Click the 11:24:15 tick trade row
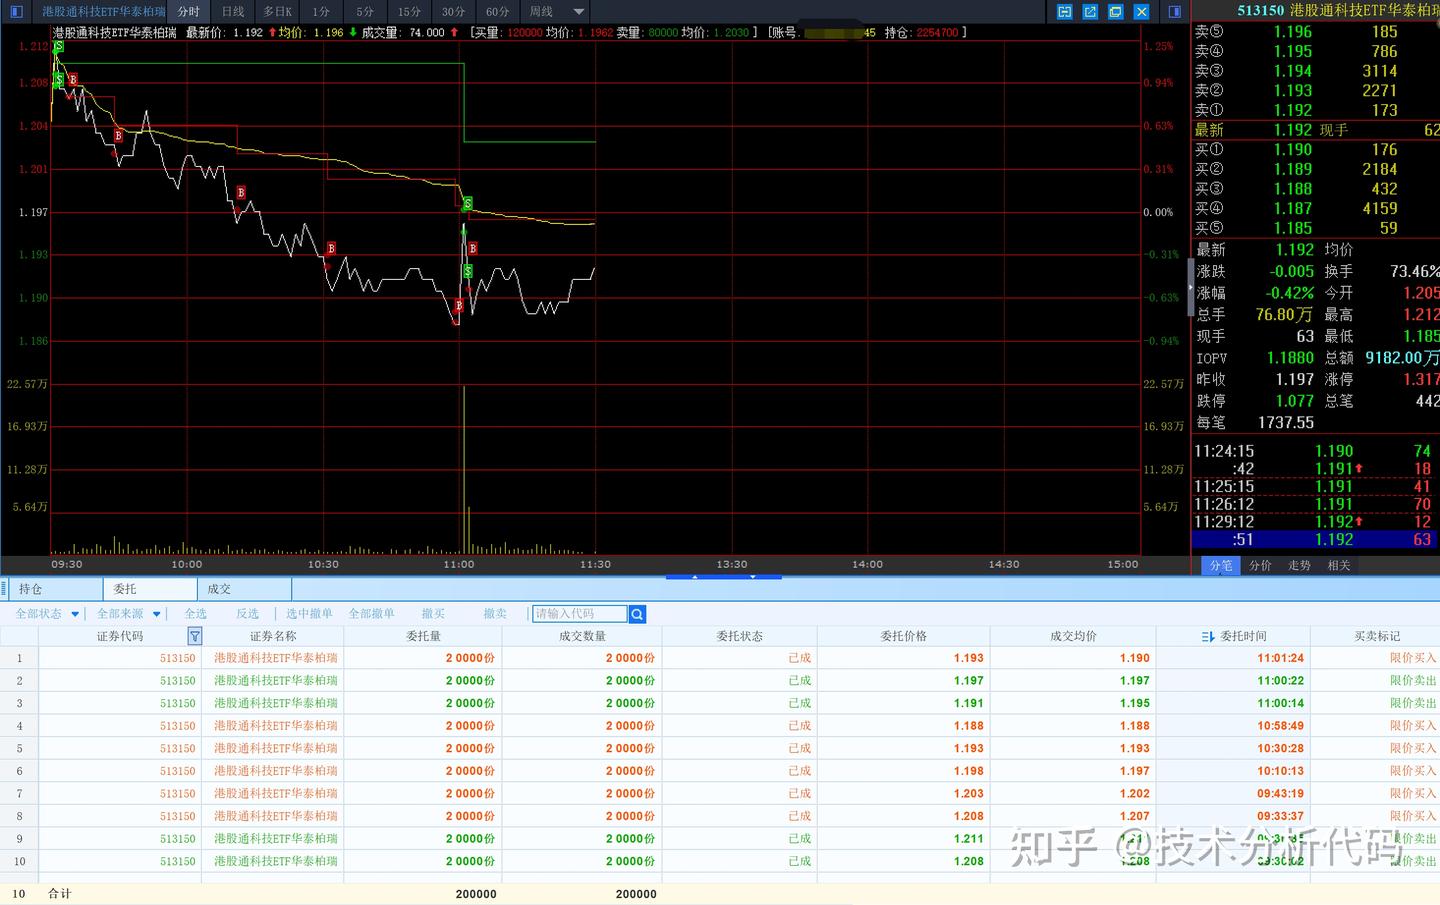The width and height of the screenshot is (1440, 905). click(1315, 451)
